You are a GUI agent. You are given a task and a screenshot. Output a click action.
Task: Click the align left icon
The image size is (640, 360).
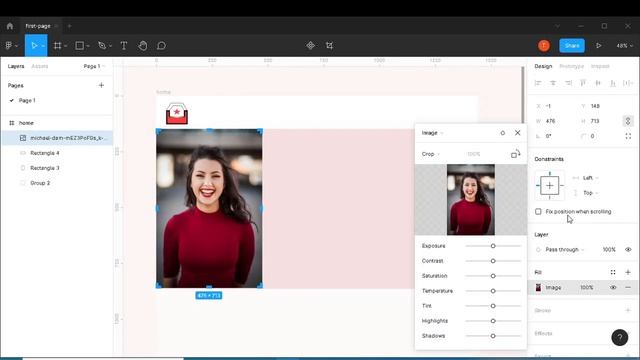(x=538, y=83)
